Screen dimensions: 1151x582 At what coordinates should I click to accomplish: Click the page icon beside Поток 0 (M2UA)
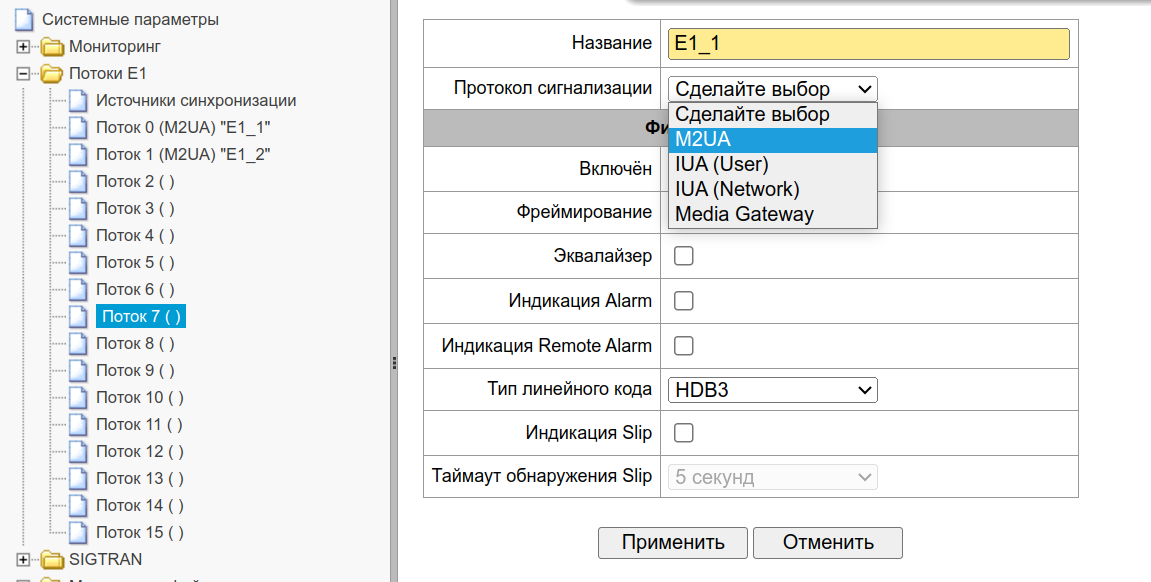tap(79, 128)
